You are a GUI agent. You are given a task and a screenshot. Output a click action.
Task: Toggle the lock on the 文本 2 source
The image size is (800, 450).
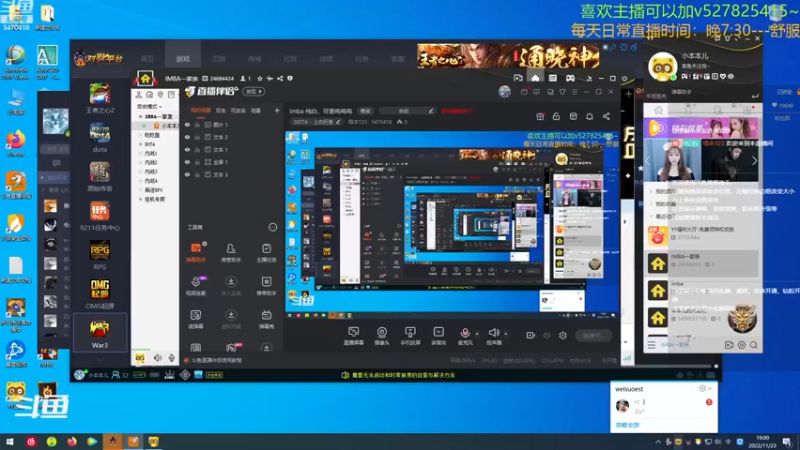[197, 137]
